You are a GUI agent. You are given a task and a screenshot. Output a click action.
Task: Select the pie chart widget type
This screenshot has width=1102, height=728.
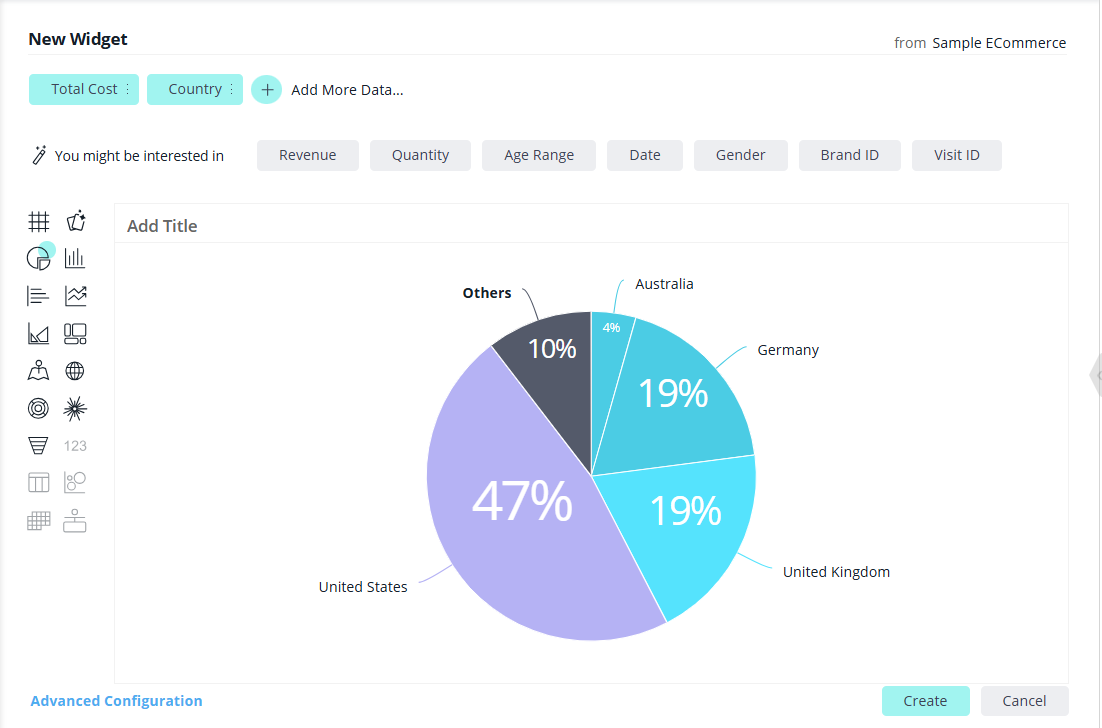tap(38, 258)
